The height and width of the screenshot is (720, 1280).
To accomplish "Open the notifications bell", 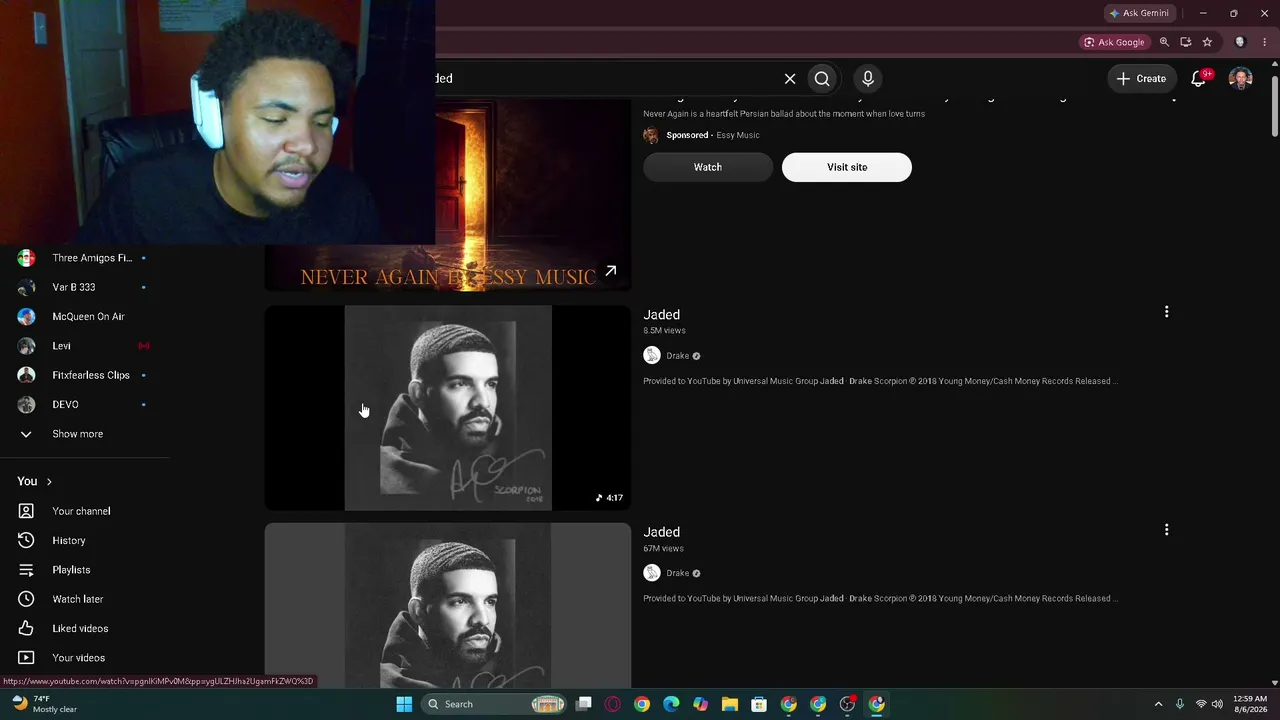I will pos(1198,78).
